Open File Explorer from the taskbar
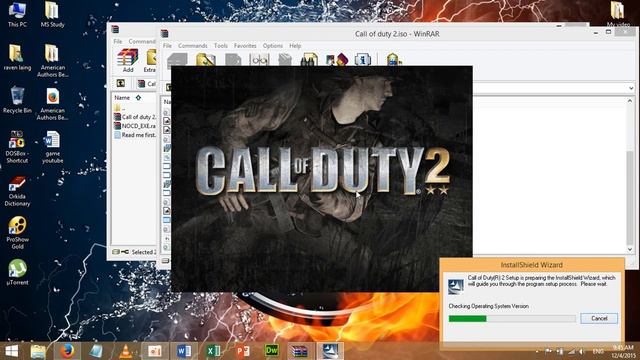Viewport: 640px width, 360px height. 38,351
